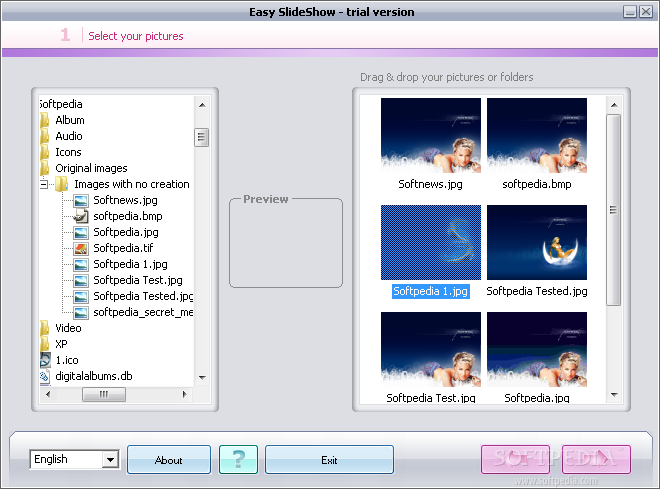
Task: Select the 'Original images' label
Action: click(91, 168)
